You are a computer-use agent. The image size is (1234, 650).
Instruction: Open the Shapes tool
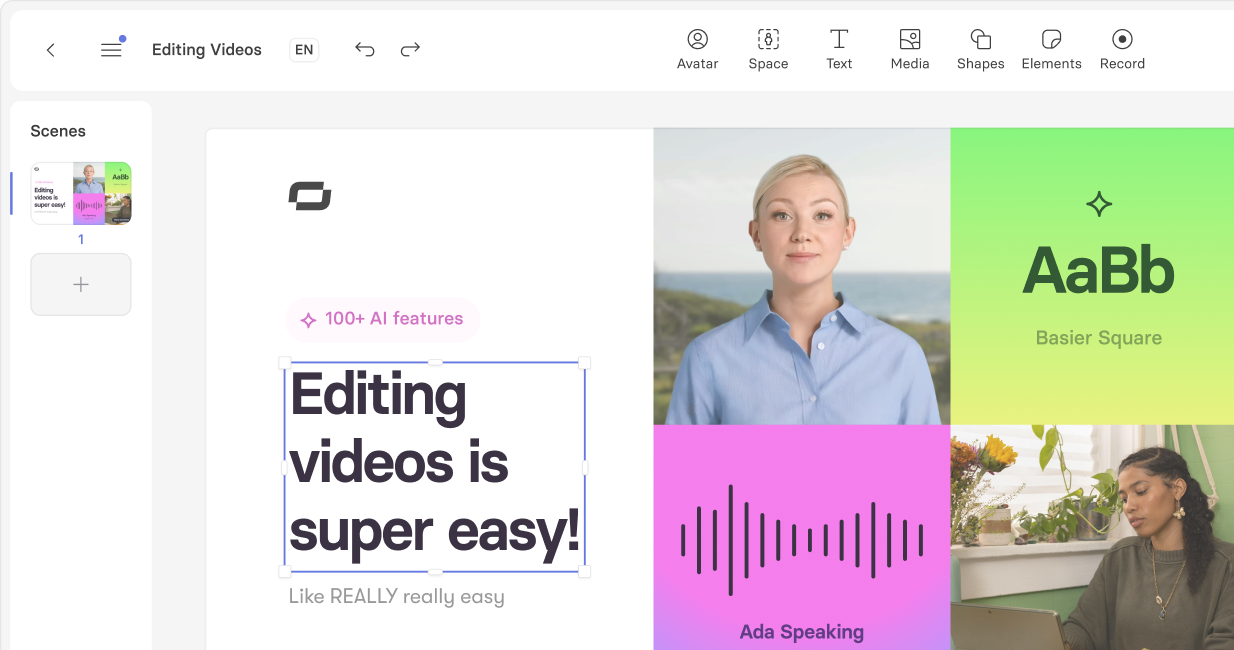980,49
